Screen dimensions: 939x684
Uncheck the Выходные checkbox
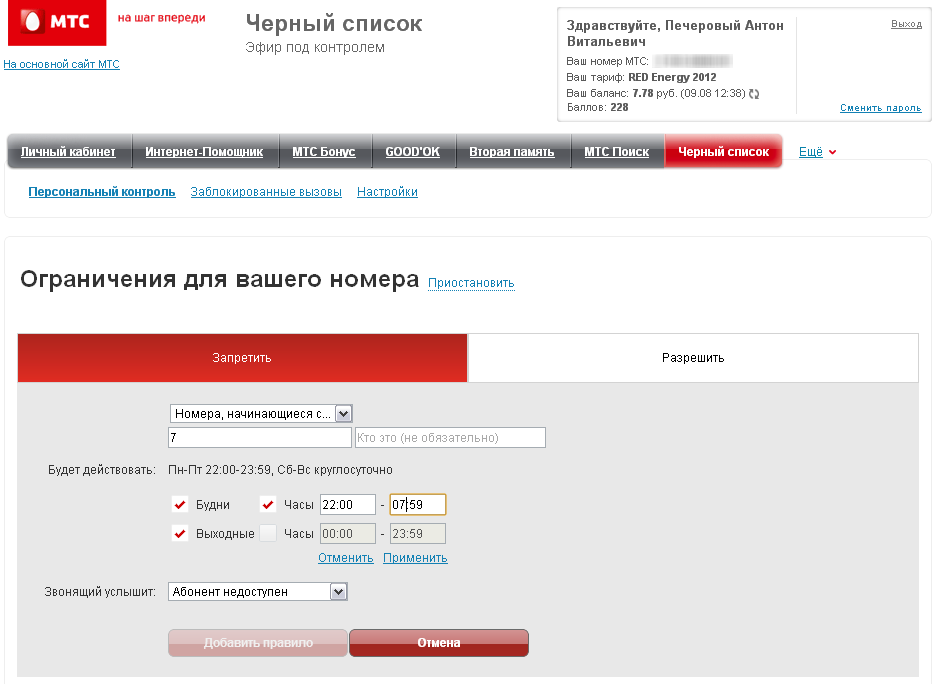click(180, 533)
